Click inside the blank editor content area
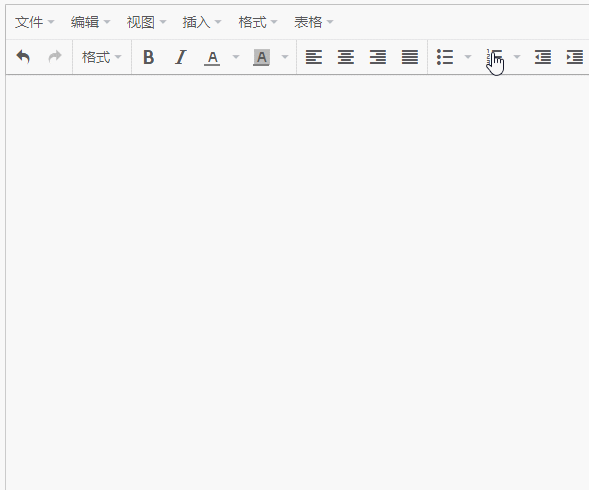Viewport: 589px width, 490px height. click(298, 282)
